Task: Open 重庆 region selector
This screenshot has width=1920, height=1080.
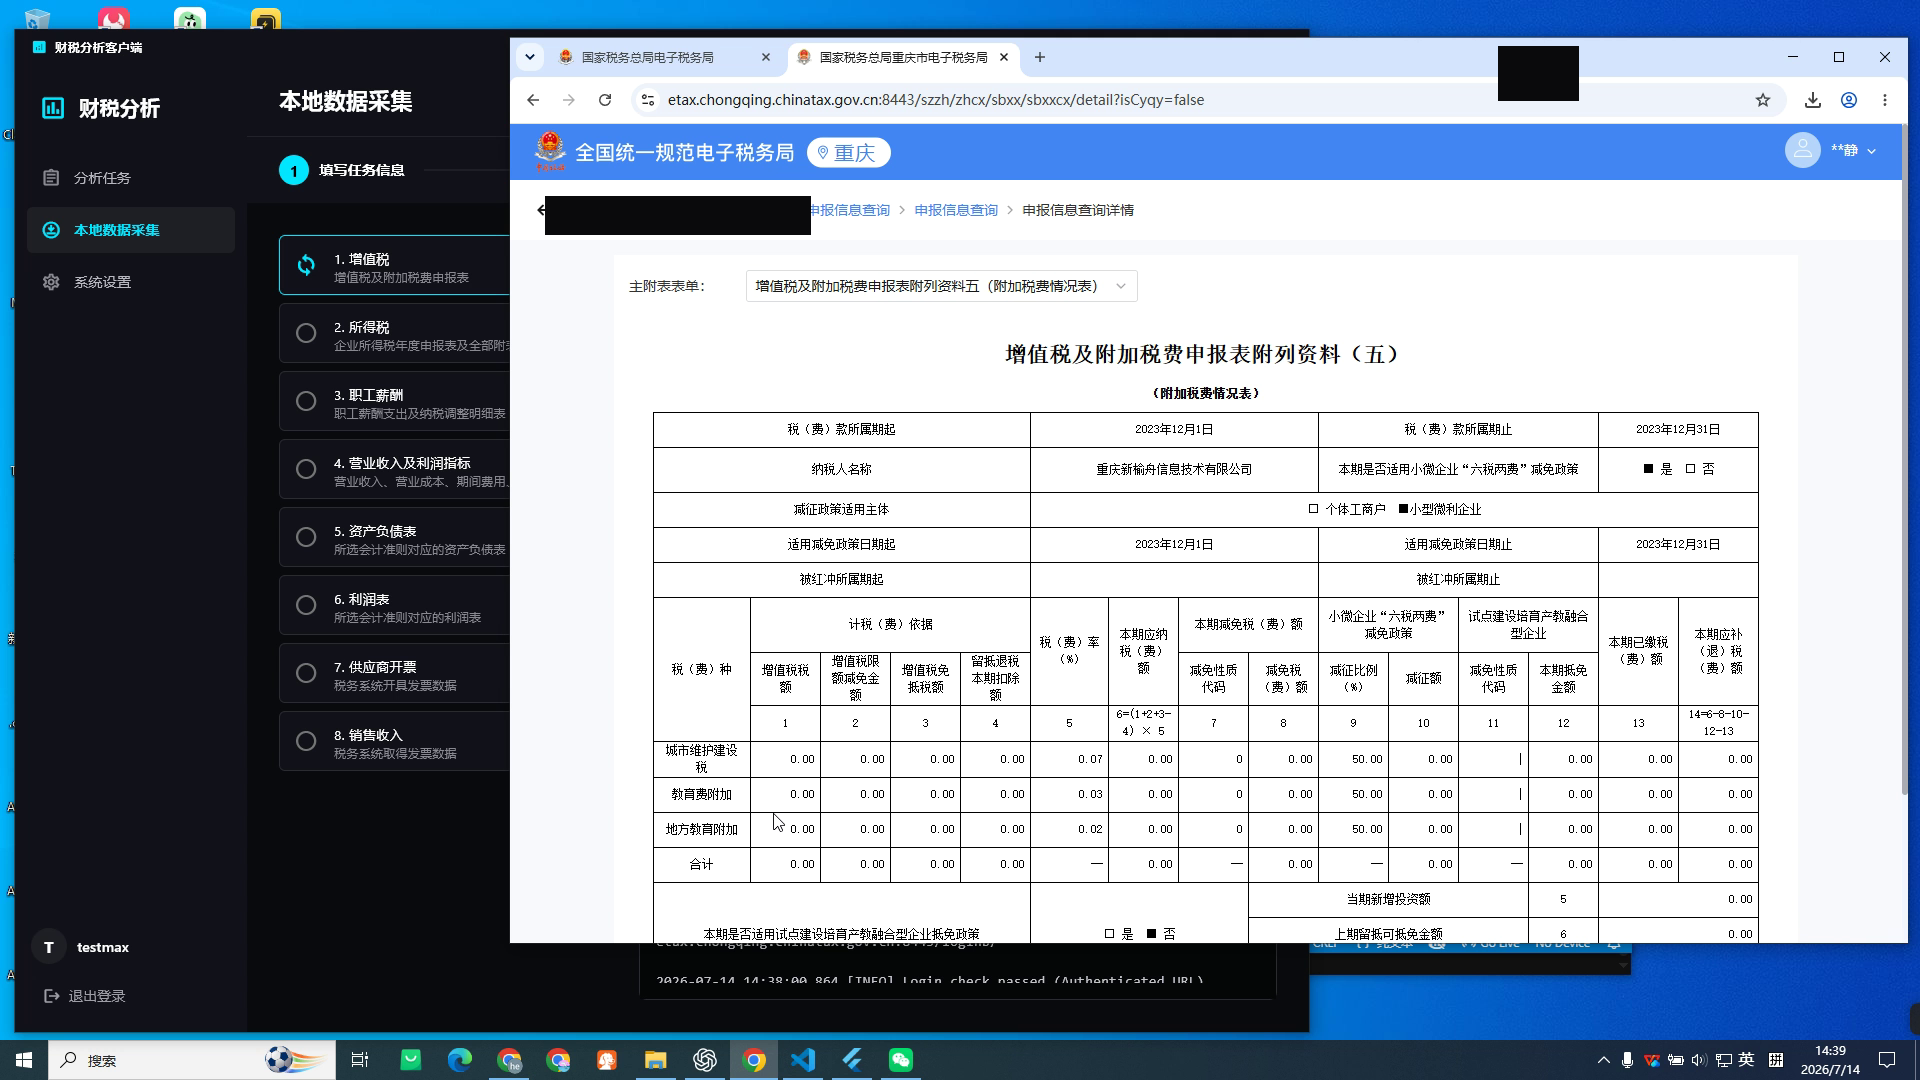Action: [x=848, y=152]
